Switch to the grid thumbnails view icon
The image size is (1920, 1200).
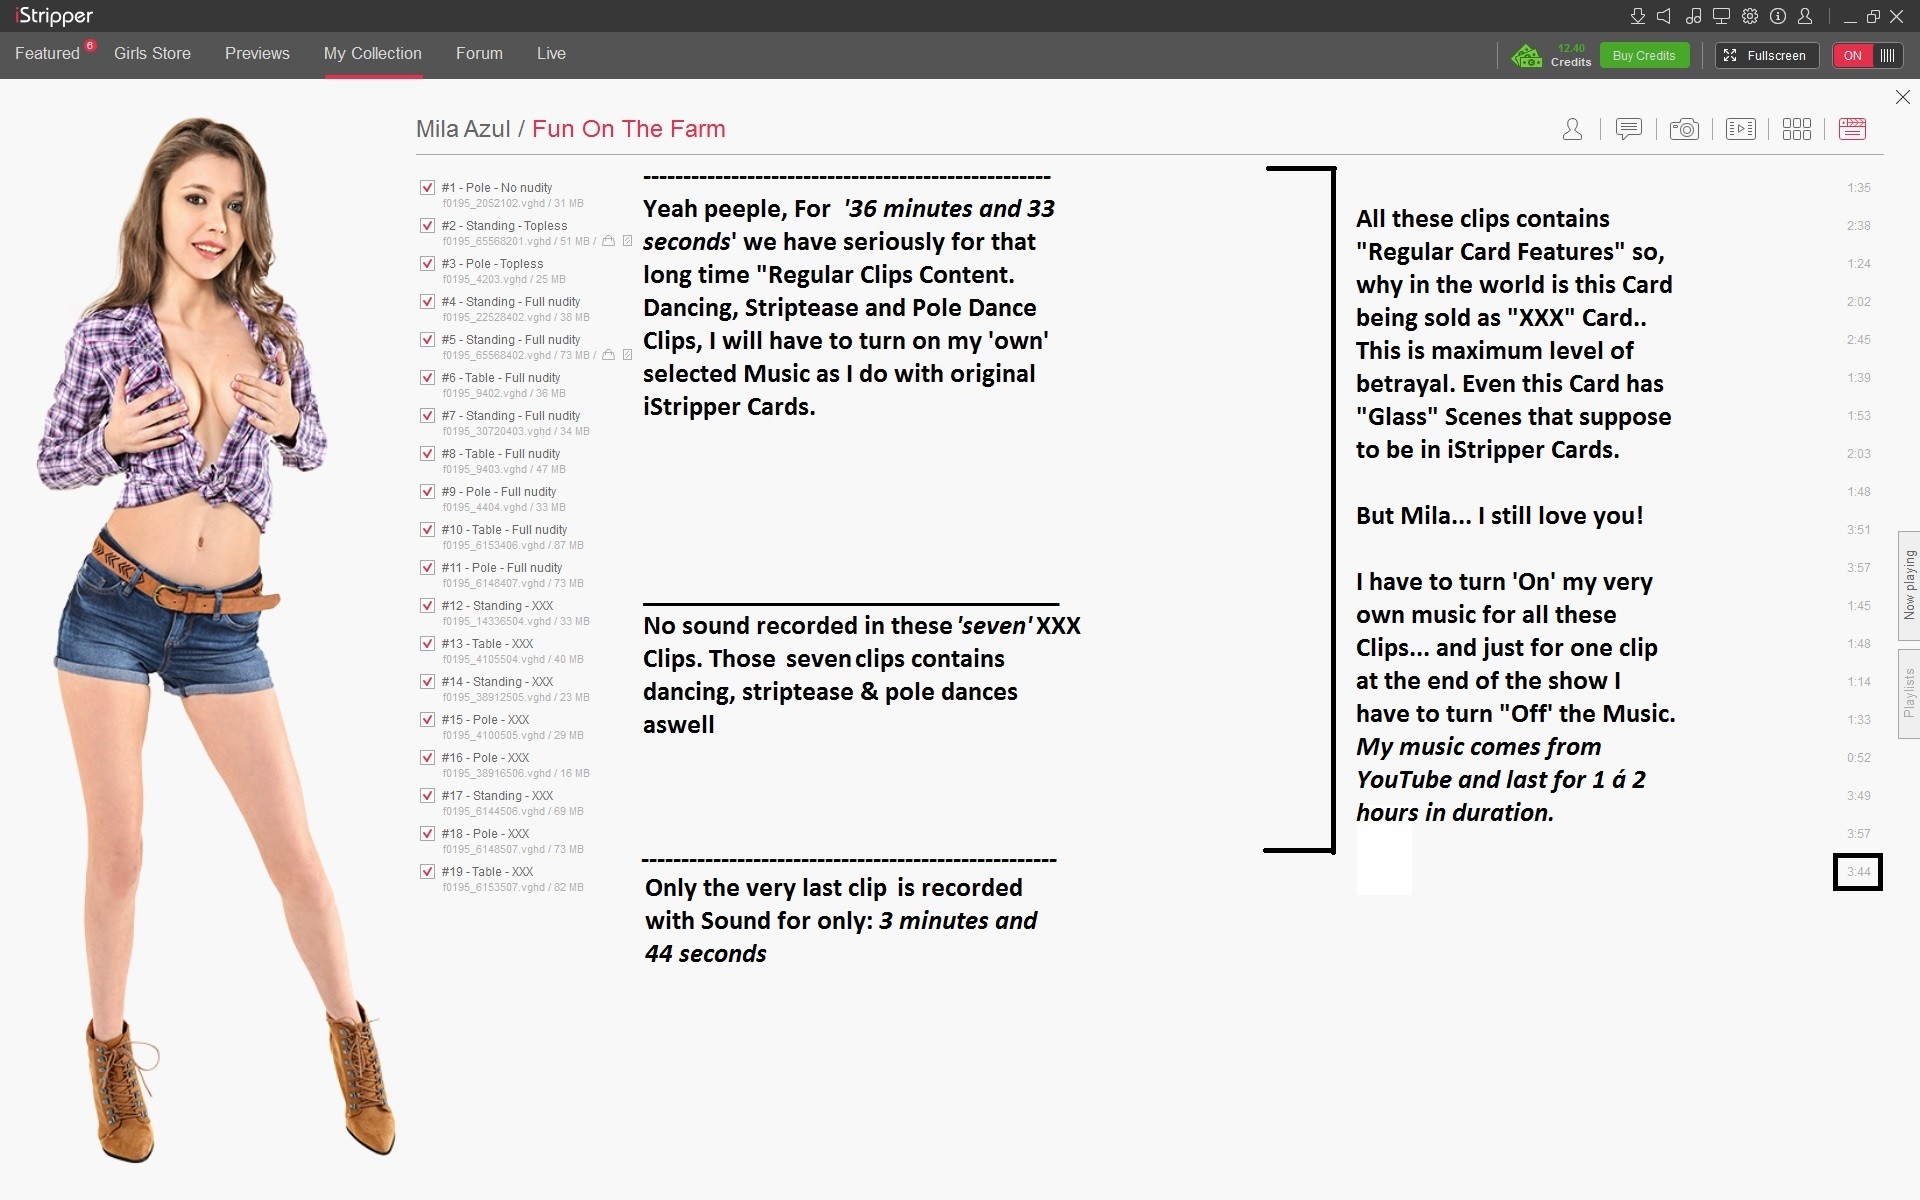(1796, 129)
